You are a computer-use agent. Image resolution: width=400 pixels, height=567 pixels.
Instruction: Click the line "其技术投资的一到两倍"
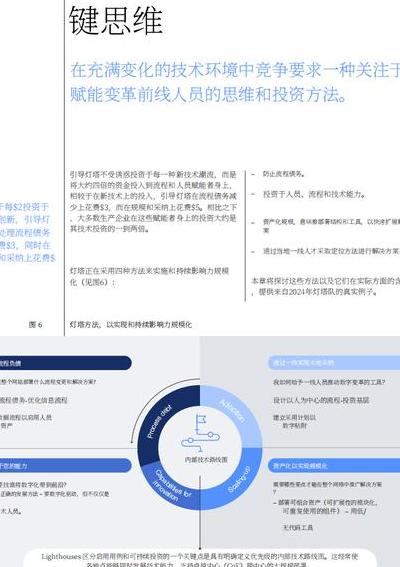pos(110,229)
